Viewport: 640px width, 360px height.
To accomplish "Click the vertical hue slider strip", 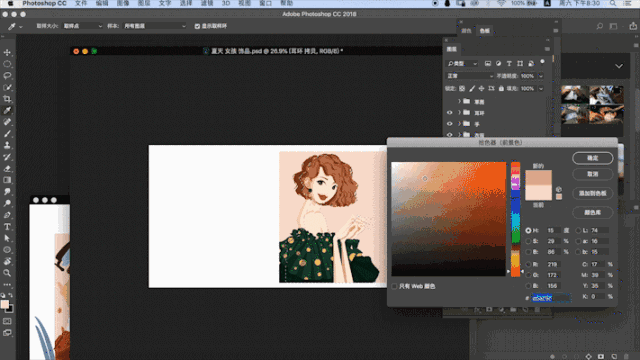I will 516,219.
